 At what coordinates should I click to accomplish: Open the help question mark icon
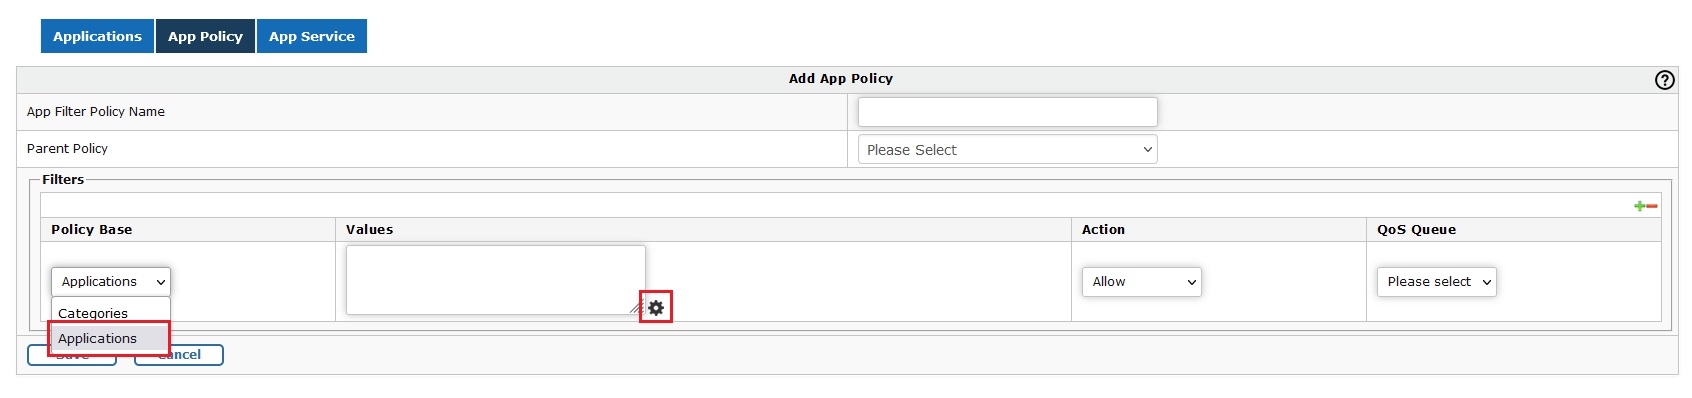coord(1664,80)
